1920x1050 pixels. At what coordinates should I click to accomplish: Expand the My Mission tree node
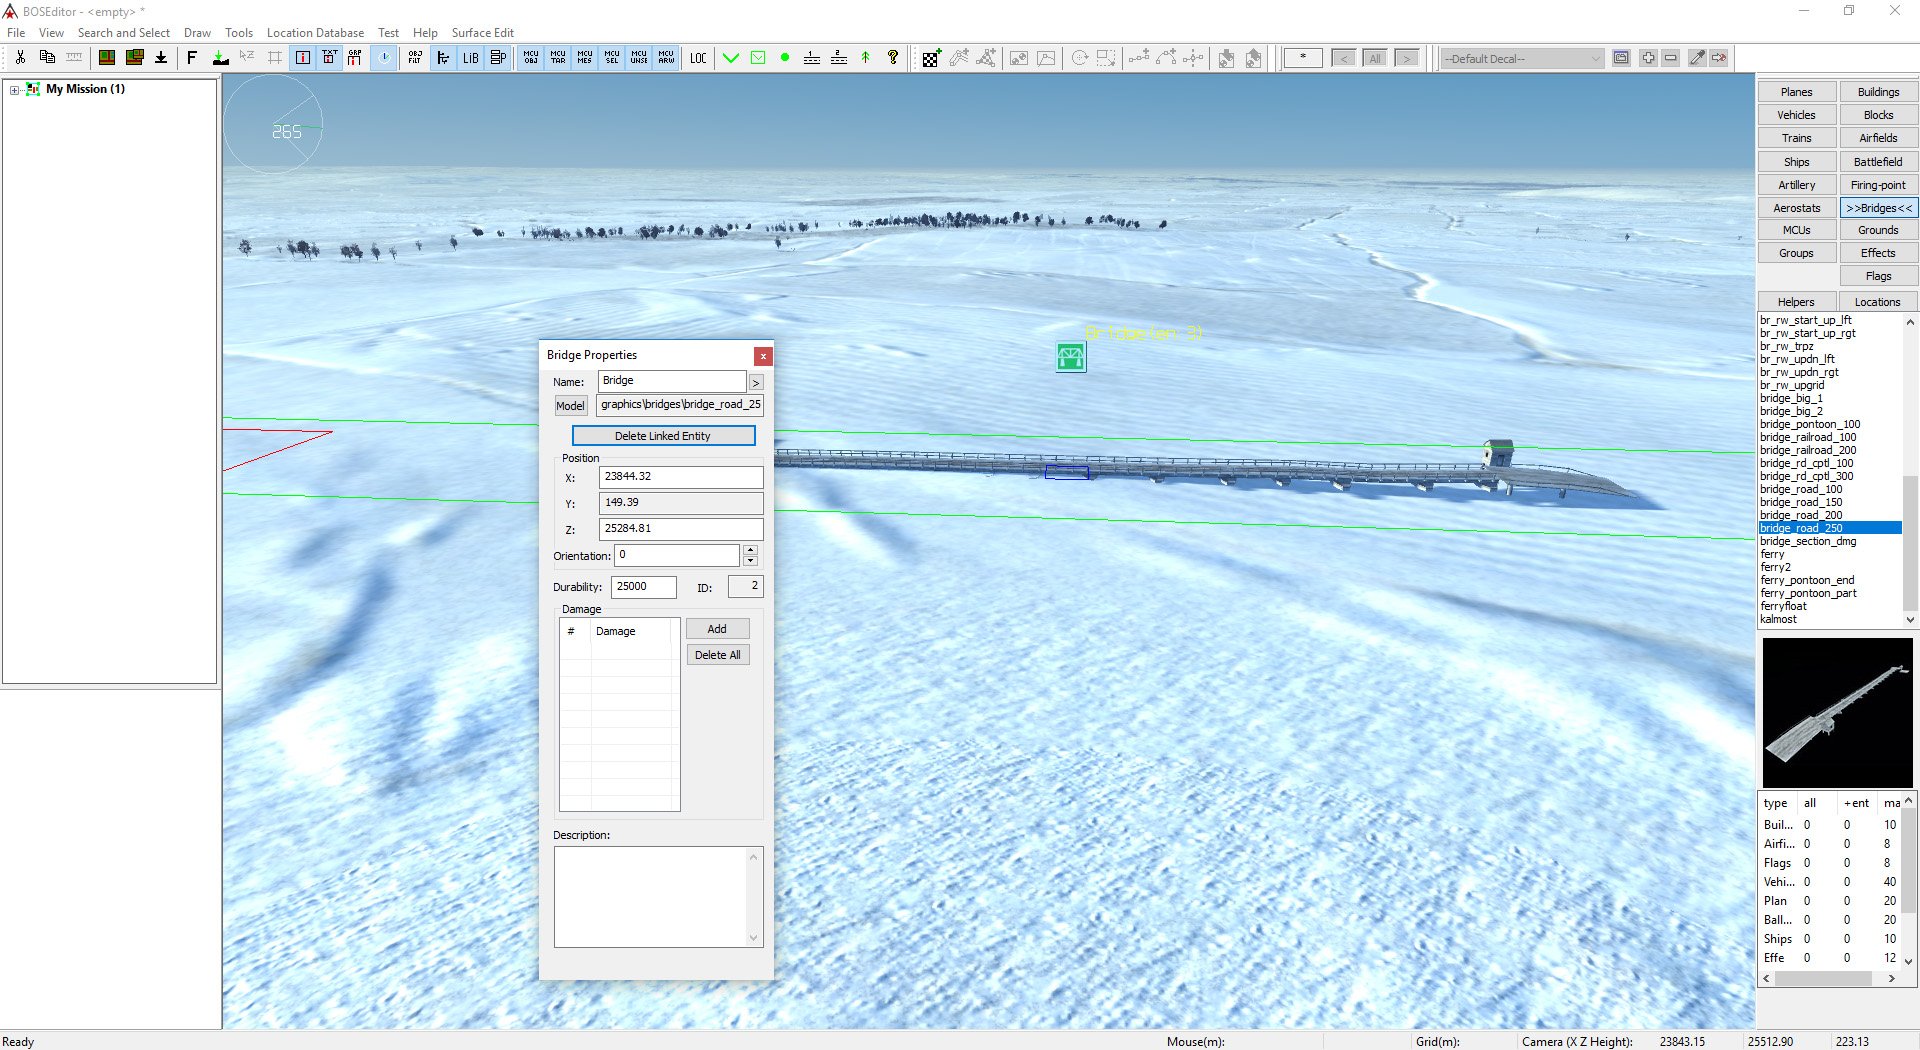[14, 90]
